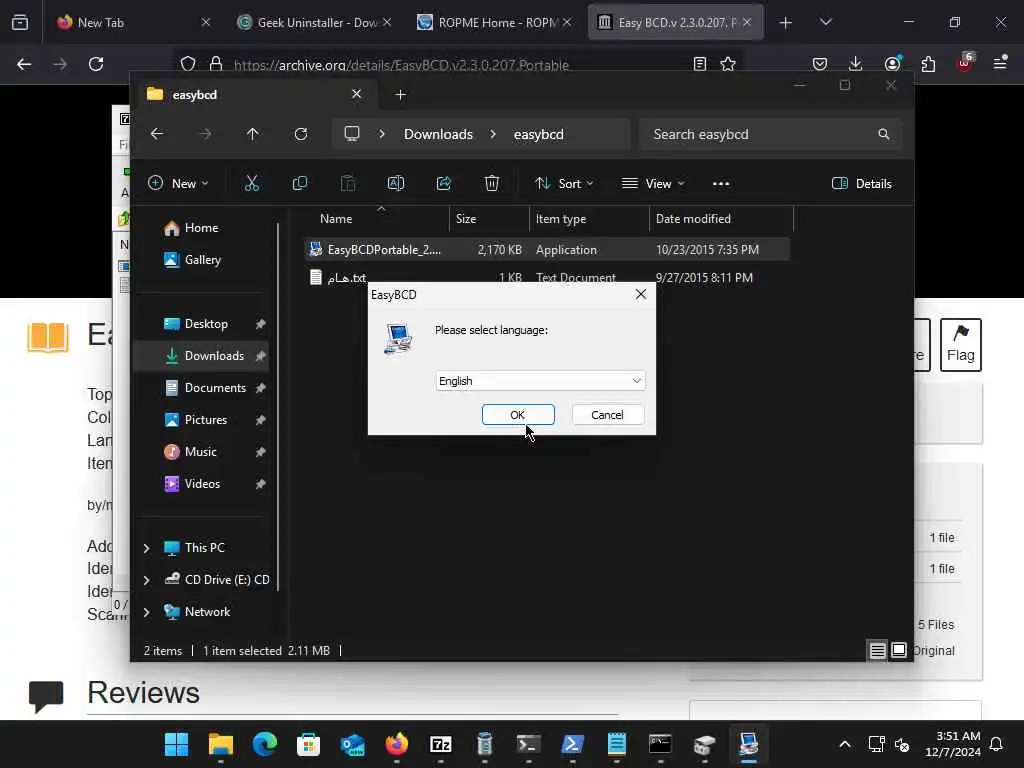Open Microsoft Edge from taskbar

264,744
